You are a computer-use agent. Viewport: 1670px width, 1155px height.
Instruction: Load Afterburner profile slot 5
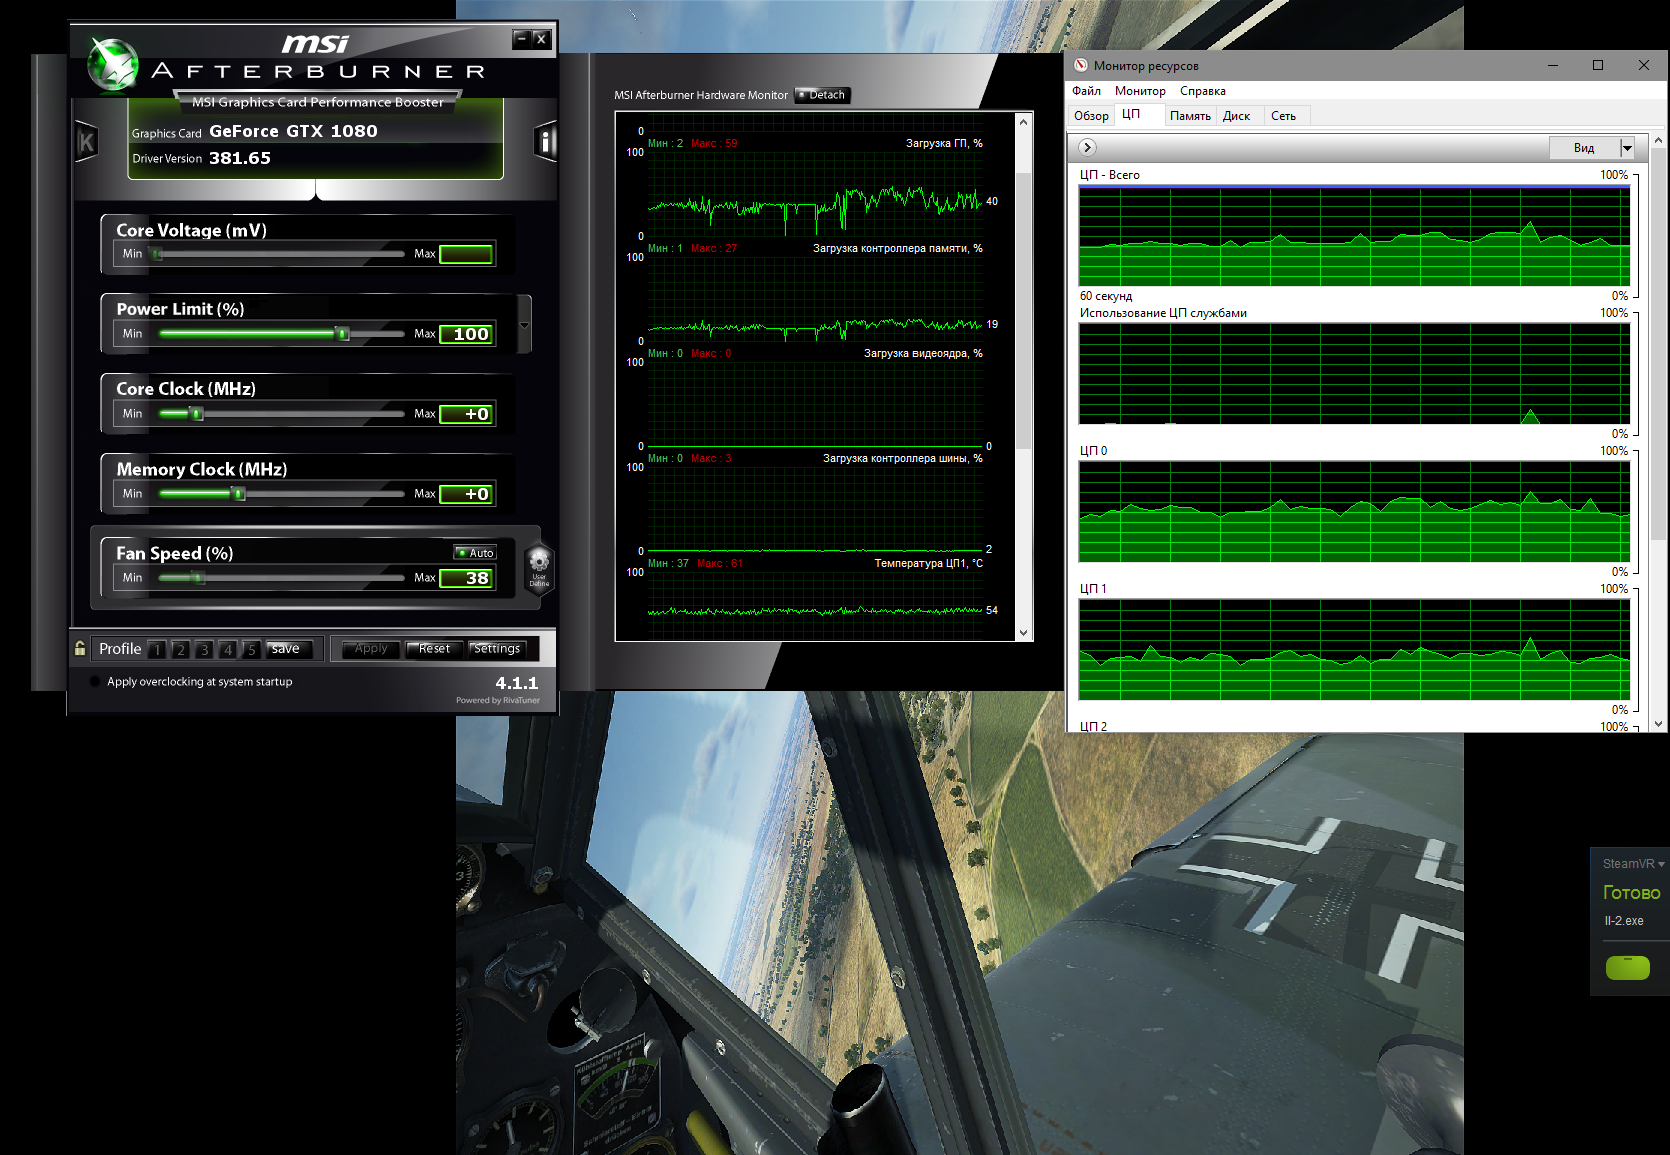coord(252,649)
